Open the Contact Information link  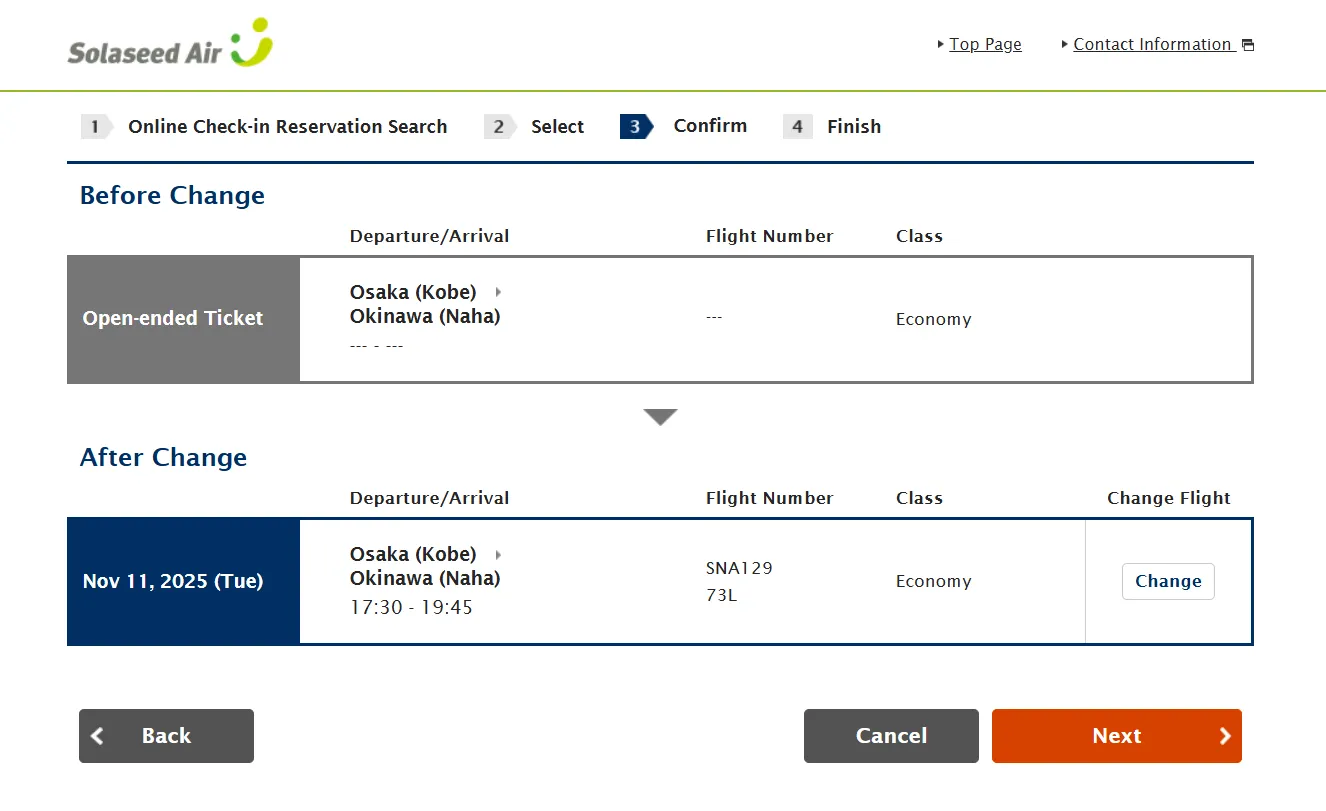click(x=1152, y=44)
